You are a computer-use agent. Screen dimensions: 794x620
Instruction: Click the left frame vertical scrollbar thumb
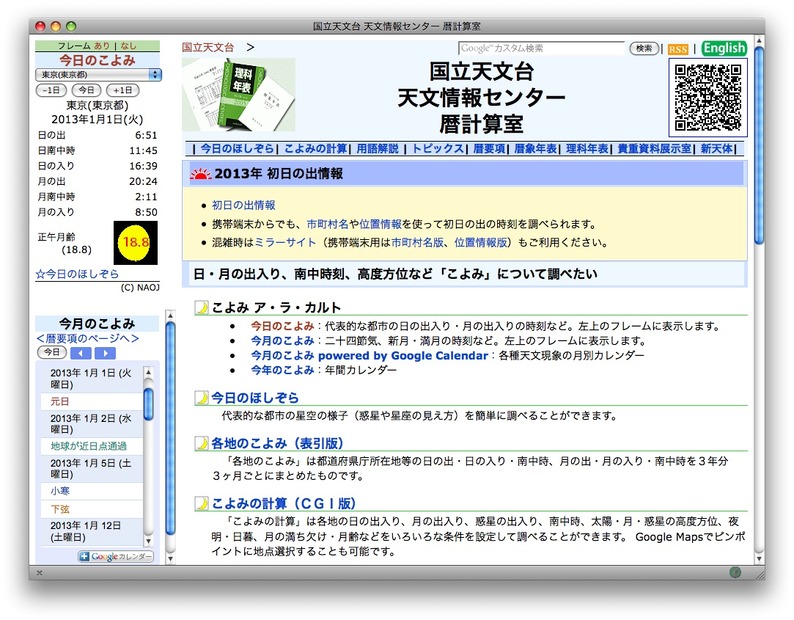tap(171, 428)
